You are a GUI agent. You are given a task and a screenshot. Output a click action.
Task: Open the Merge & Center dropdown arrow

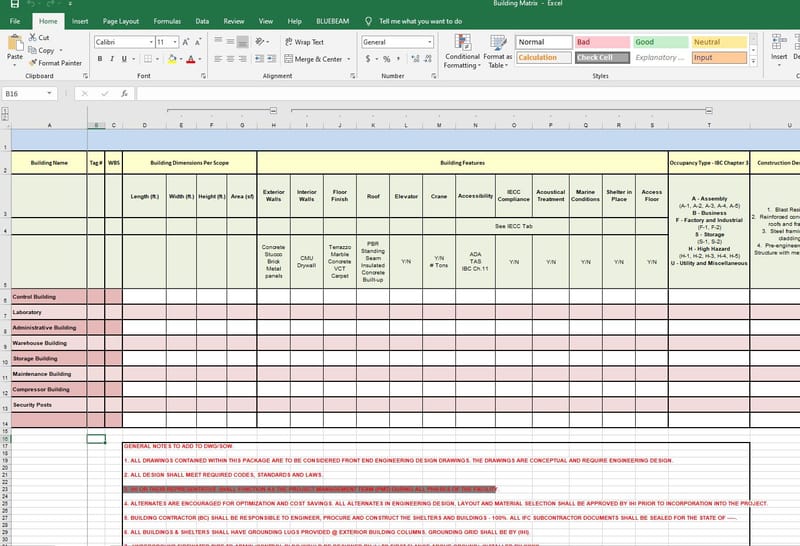click(351, 59)
